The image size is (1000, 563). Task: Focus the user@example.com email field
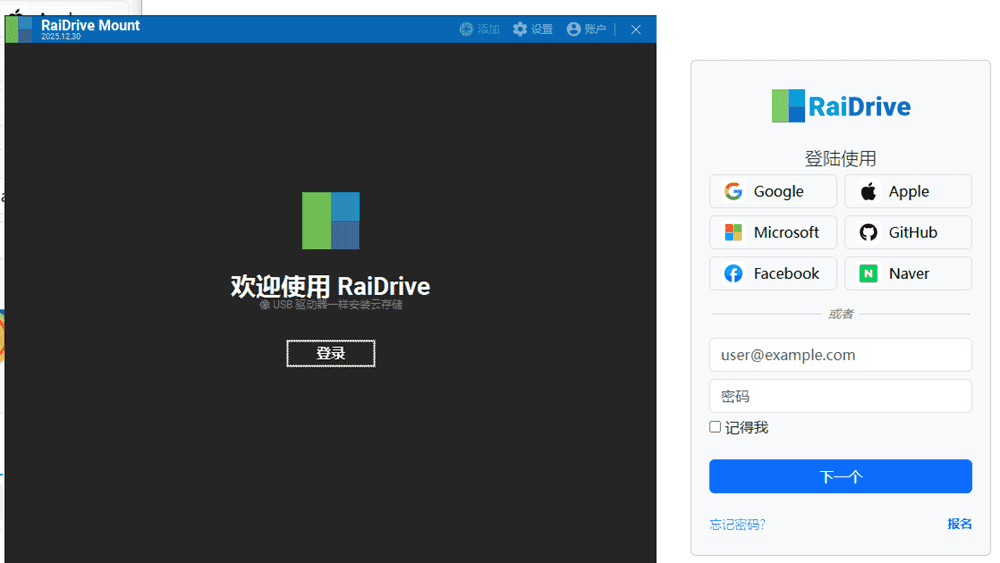coord(840,355)
